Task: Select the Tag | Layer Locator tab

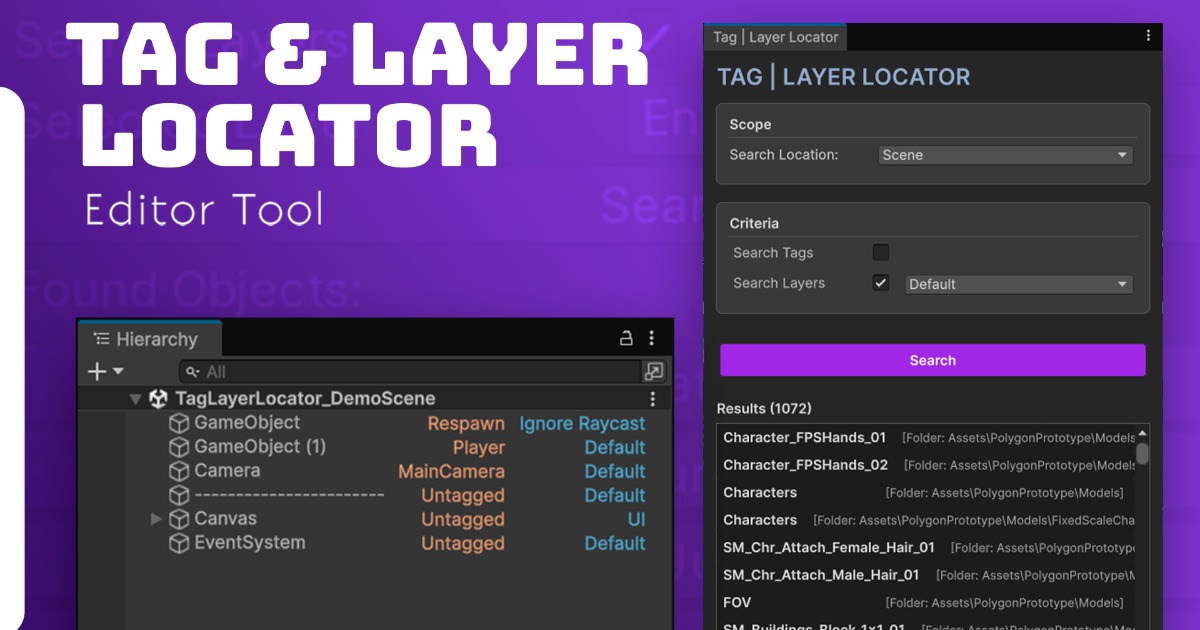Action: click(775, 36)
